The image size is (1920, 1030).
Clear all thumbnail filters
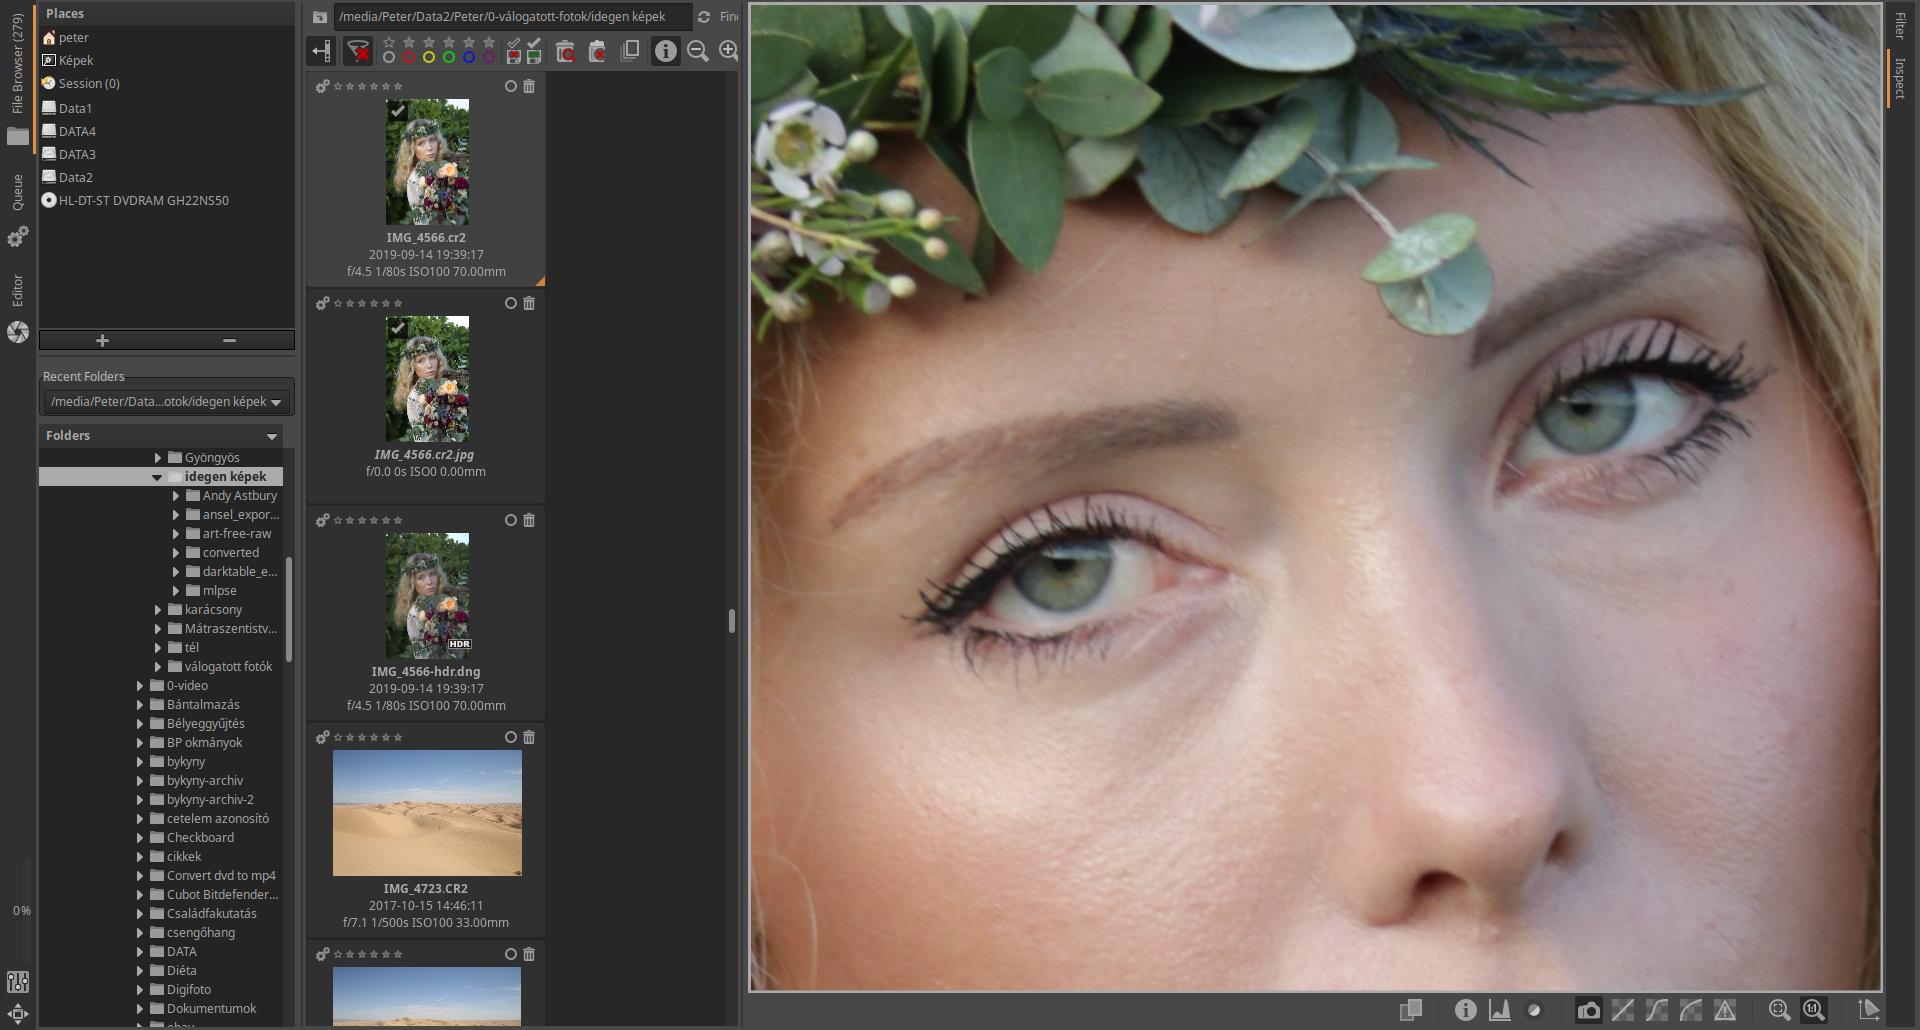(x=357, y=51)
